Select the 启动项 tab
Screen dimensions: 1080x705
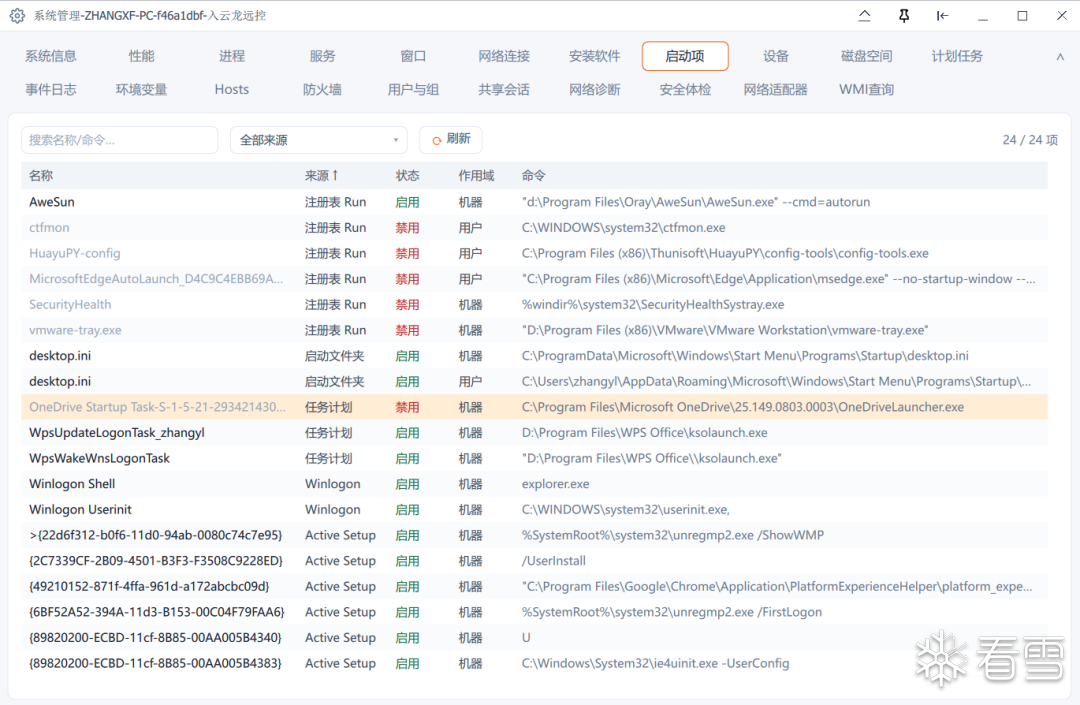click(x=685, y=56)
